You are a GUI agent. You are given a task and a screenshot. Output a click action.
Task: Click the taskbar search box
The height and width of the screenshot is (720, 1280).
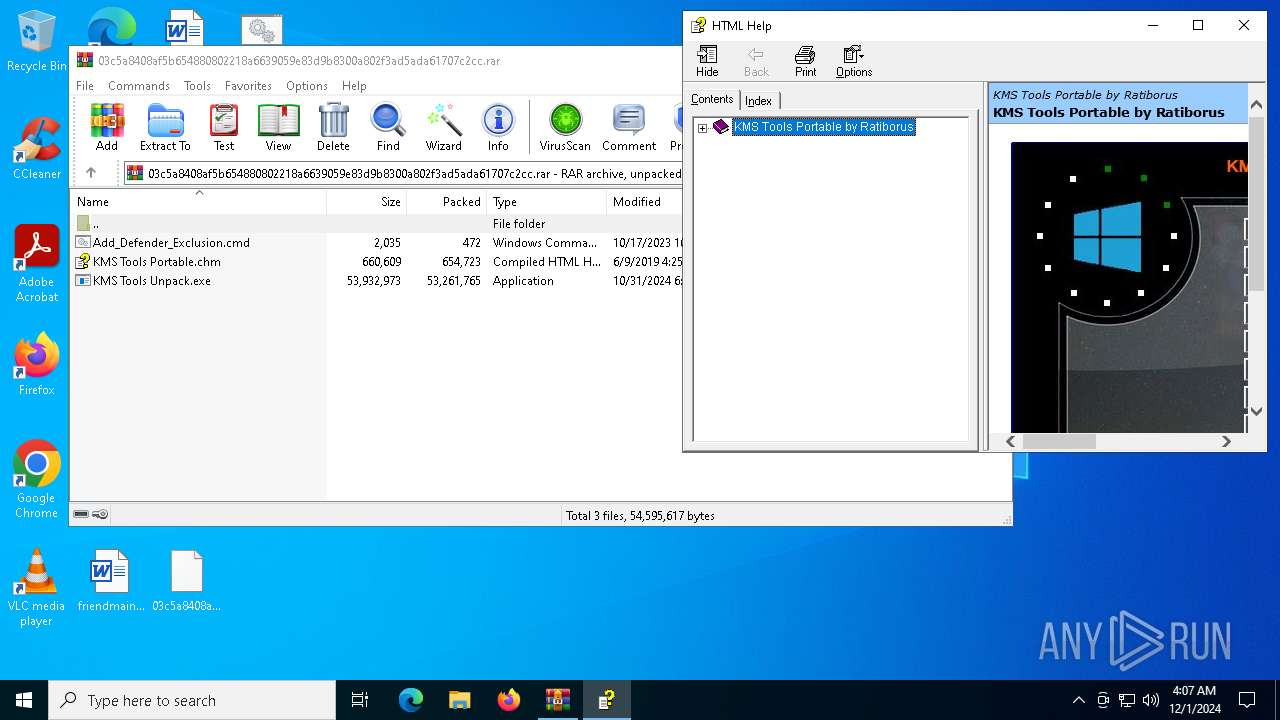(x=192, y=700)
